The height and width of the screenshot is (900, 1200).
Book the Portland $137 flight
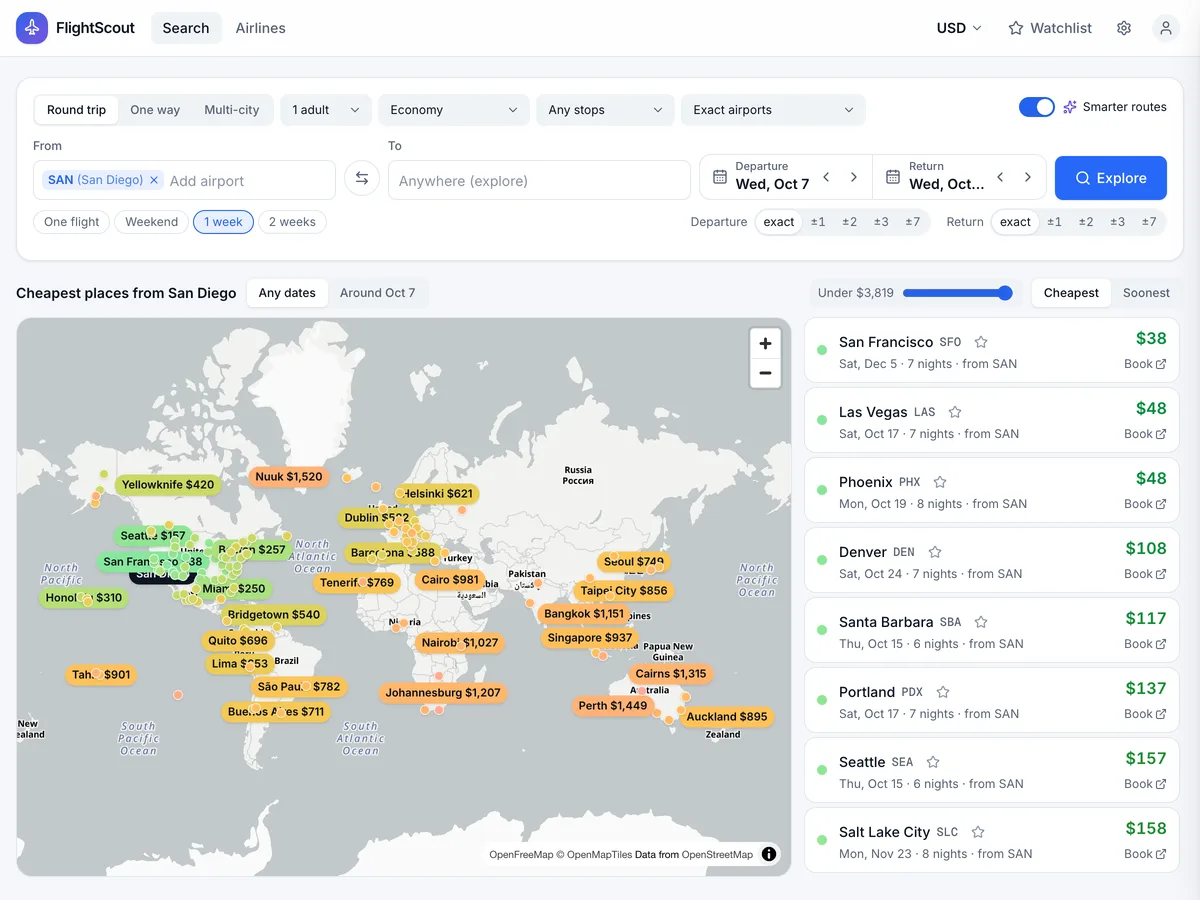[x=1145, y=714]
